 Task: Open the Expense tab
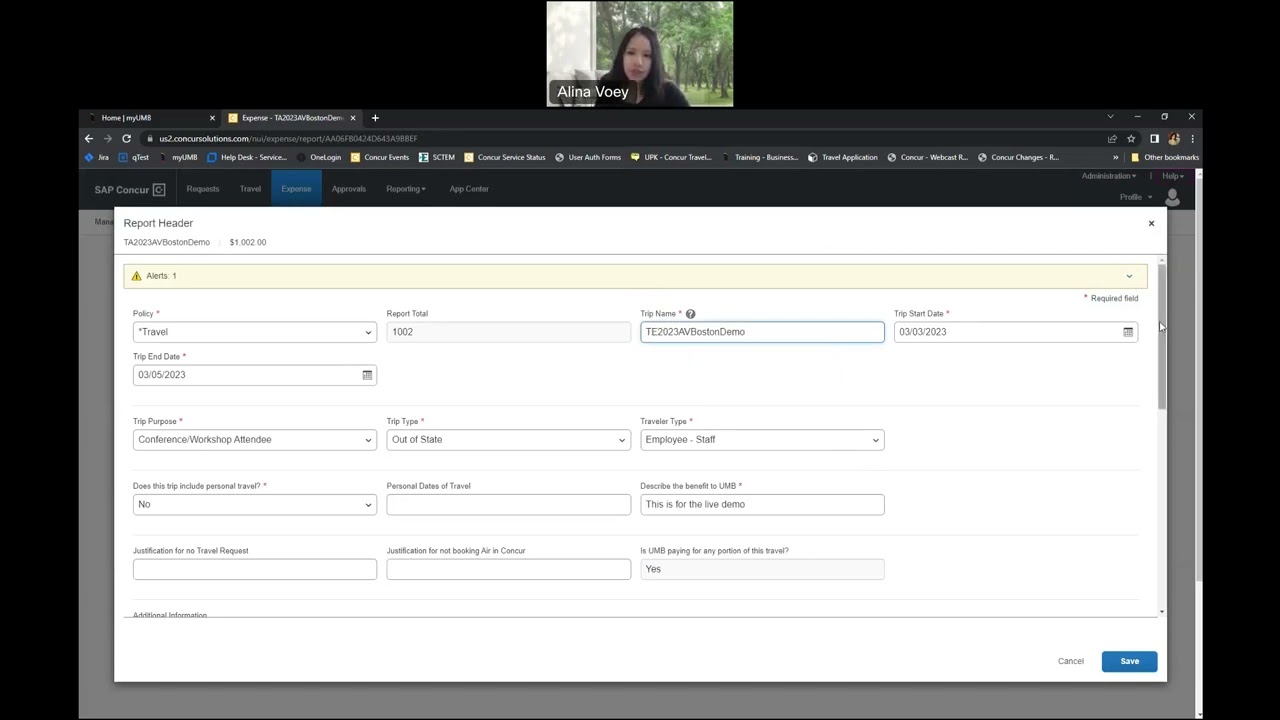click(x=296, y=189)
